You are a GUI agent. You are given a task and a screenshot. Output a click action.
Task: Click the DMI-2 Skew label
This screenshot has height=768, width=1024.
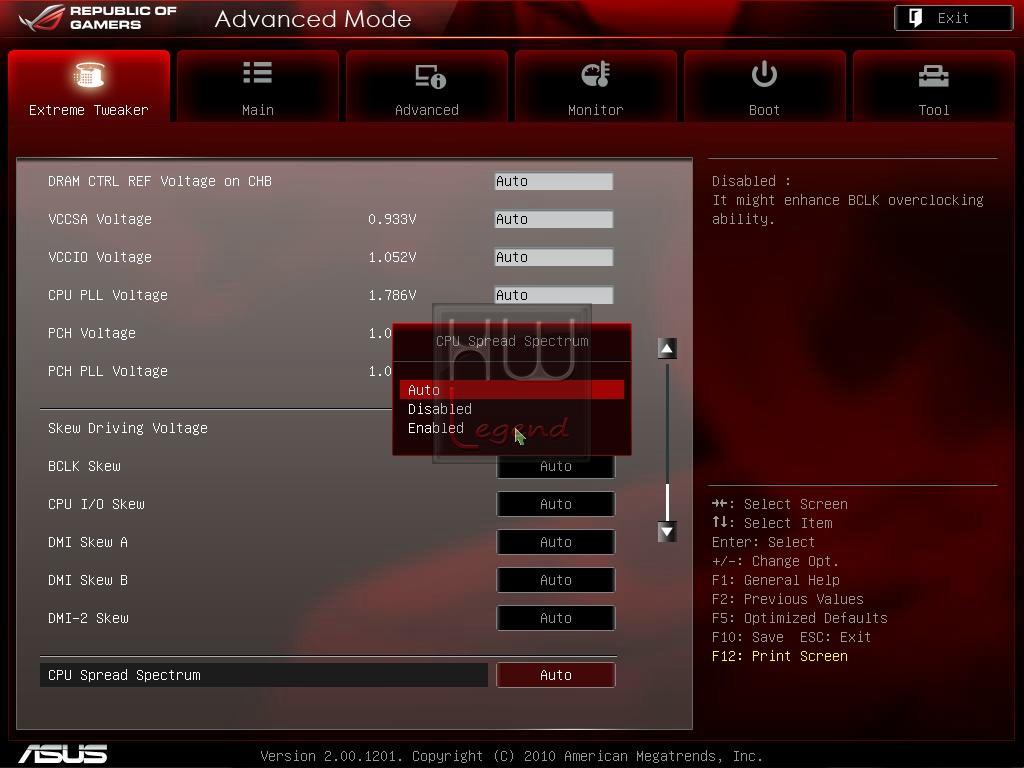click(x=88, y=618)
